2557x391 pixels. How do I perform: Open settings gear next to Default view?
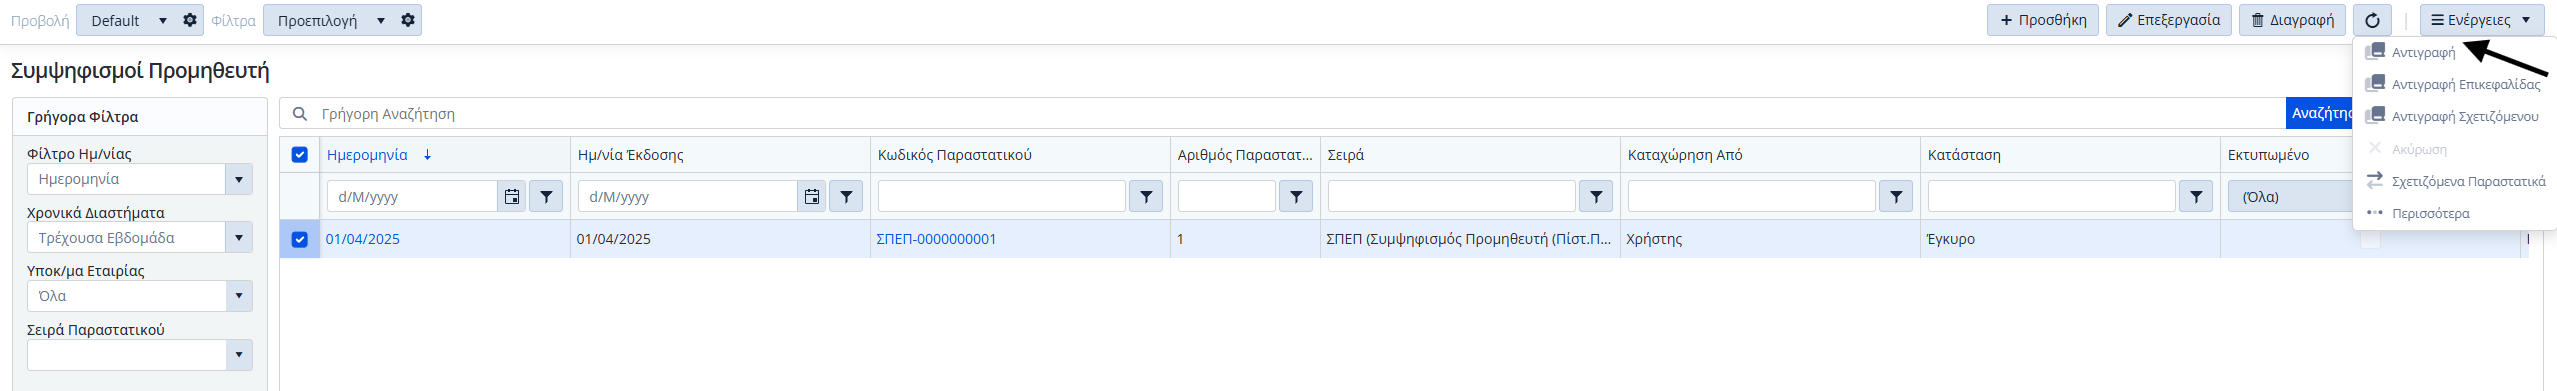coord(190,20)
